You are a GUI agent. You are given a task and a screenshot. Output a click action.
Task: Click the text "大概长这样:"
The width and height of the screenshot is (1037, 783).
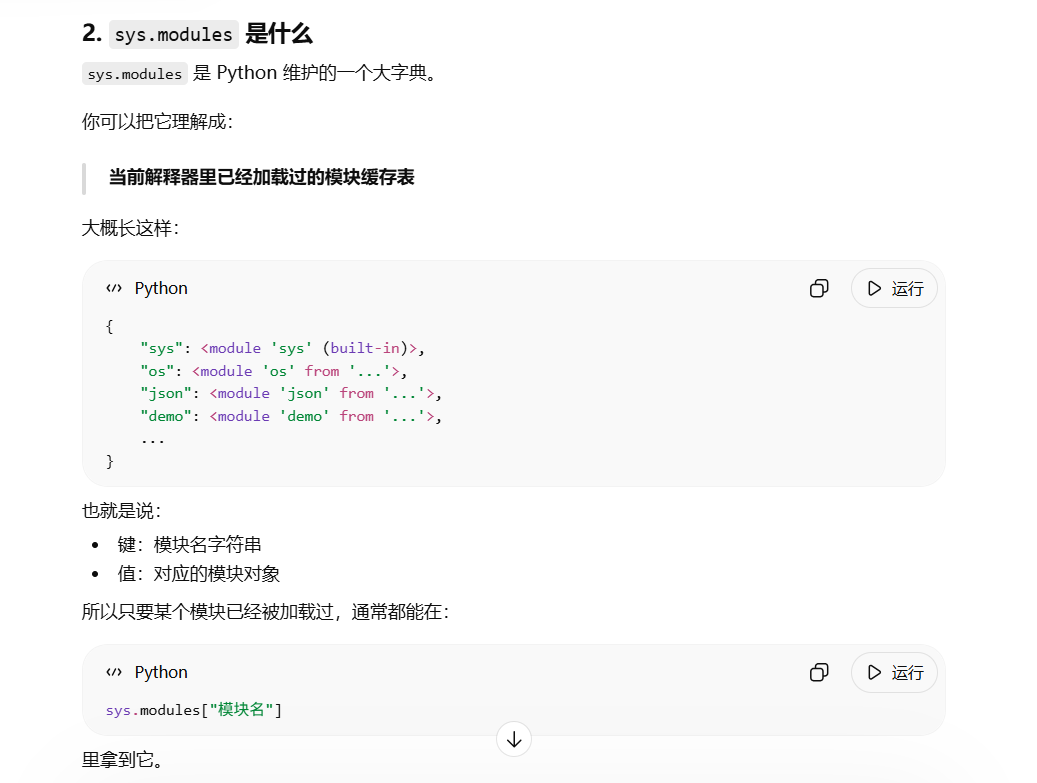point(130,228)
